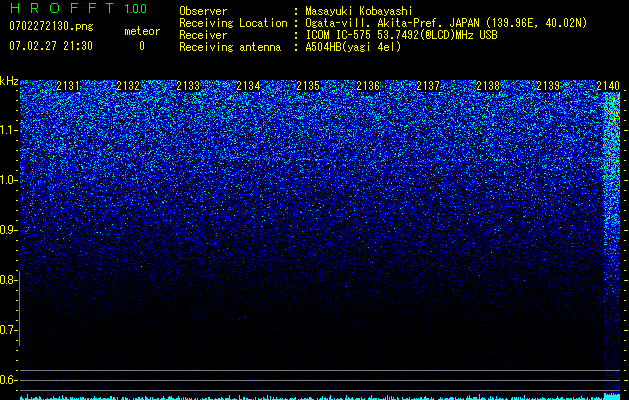
Task: Click the meteor count label
Action: 142,31
